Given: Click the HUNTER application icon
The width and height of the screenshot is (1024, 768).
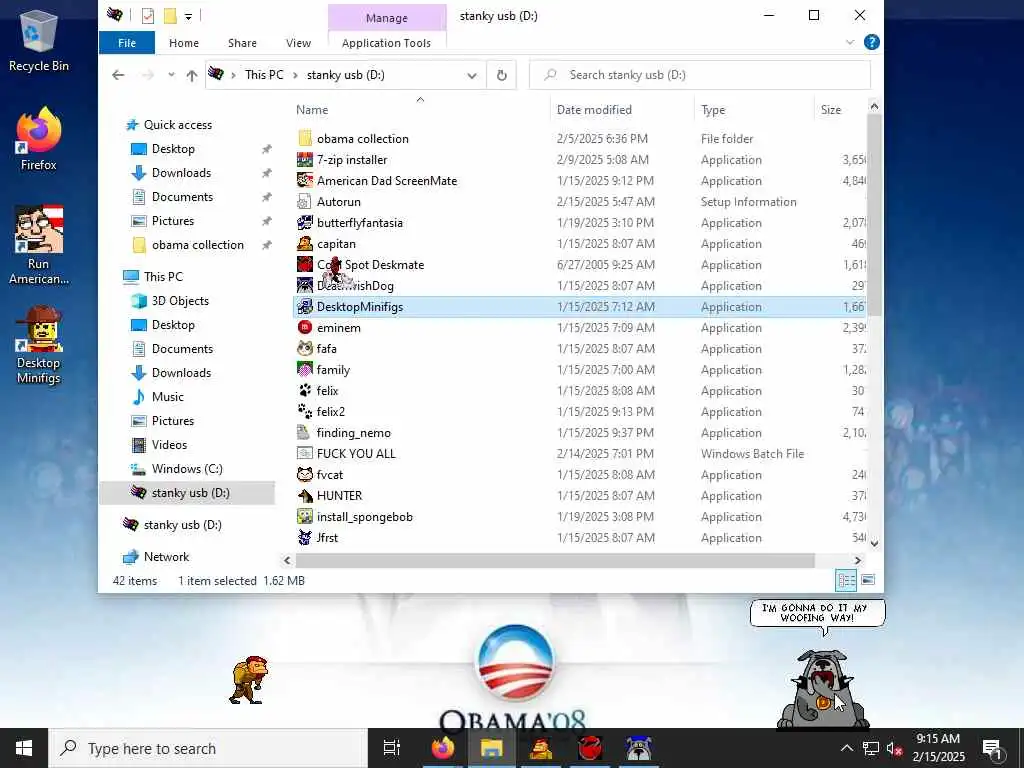Looking at the screenshot, I should click(304, 496).
